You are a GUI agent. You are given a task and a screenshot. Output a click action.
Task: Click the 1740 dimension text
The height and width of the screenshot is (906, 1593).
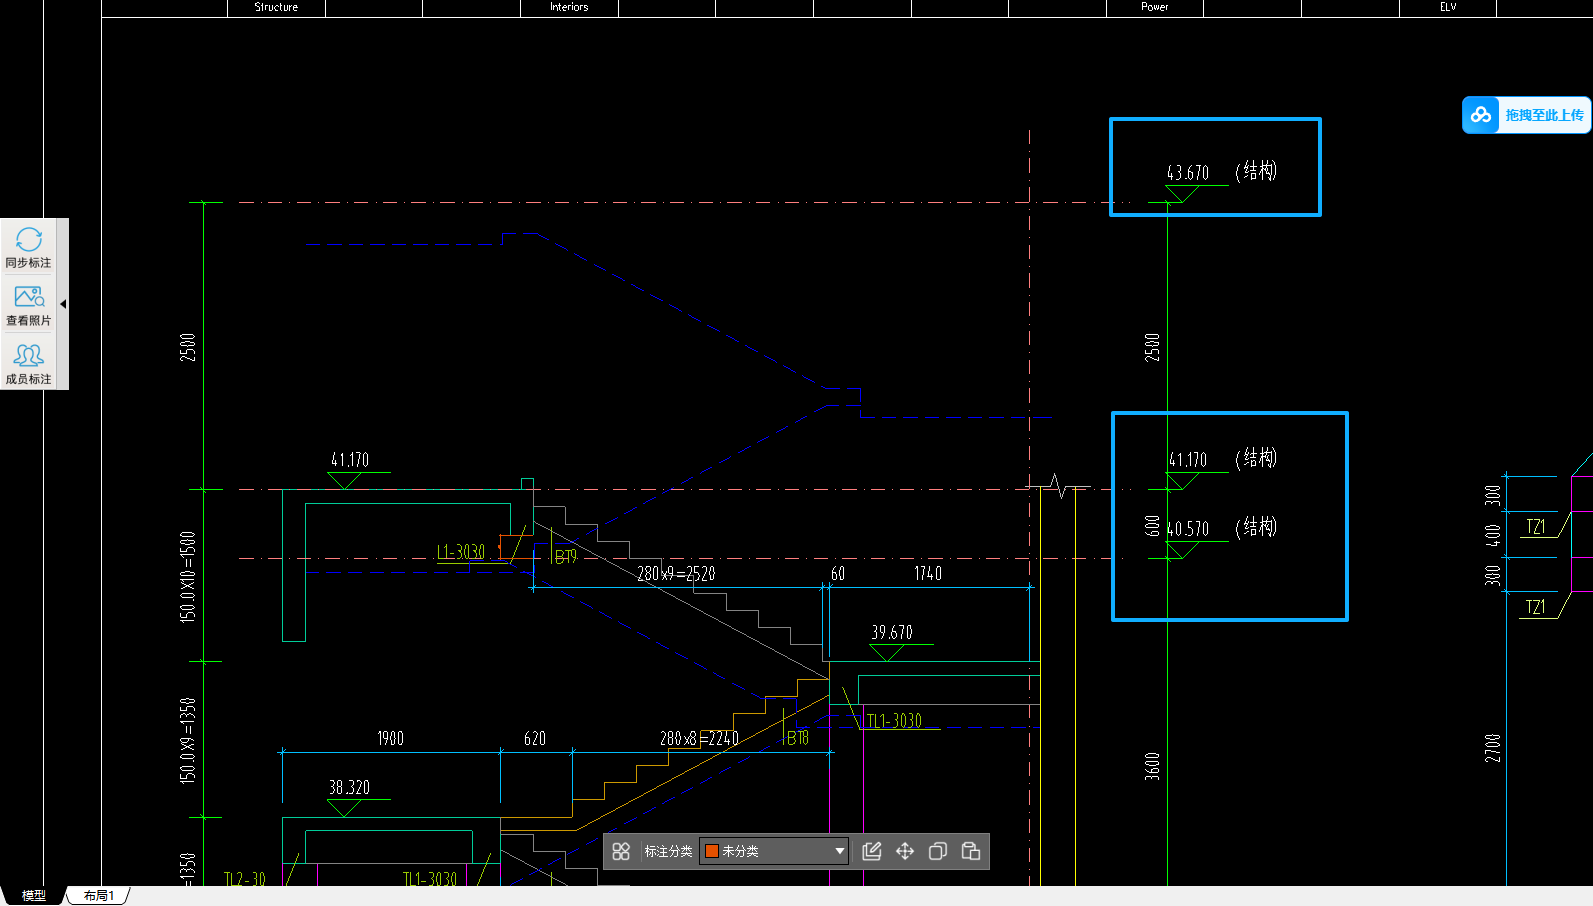coord(928,574)
